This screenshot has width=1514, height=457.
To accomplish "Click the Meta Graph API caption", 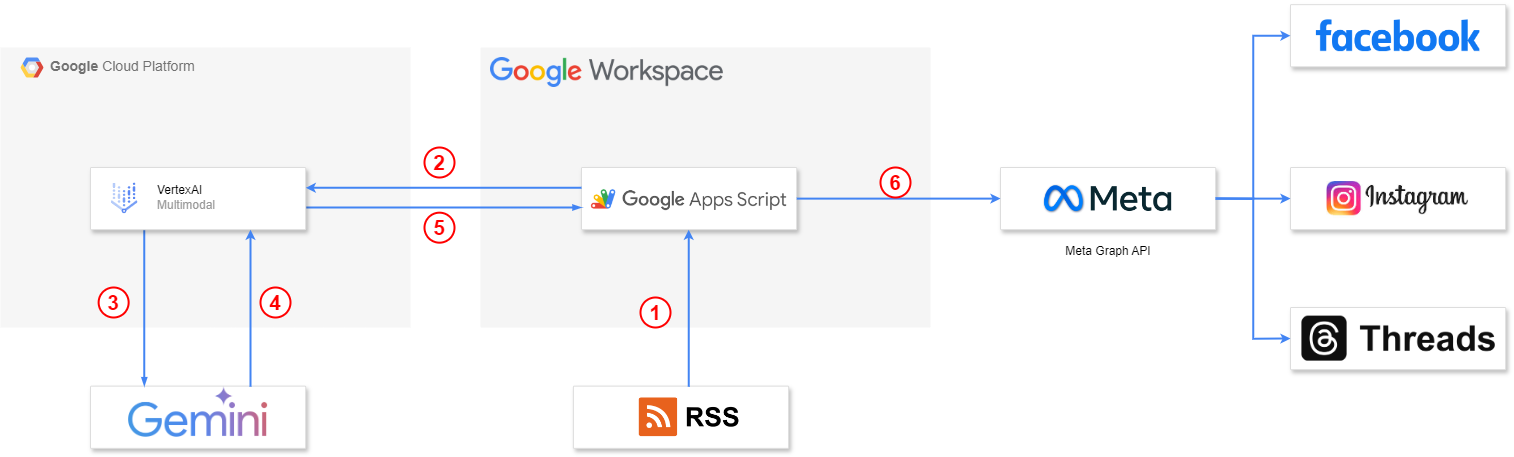I will coord(1108,251).
